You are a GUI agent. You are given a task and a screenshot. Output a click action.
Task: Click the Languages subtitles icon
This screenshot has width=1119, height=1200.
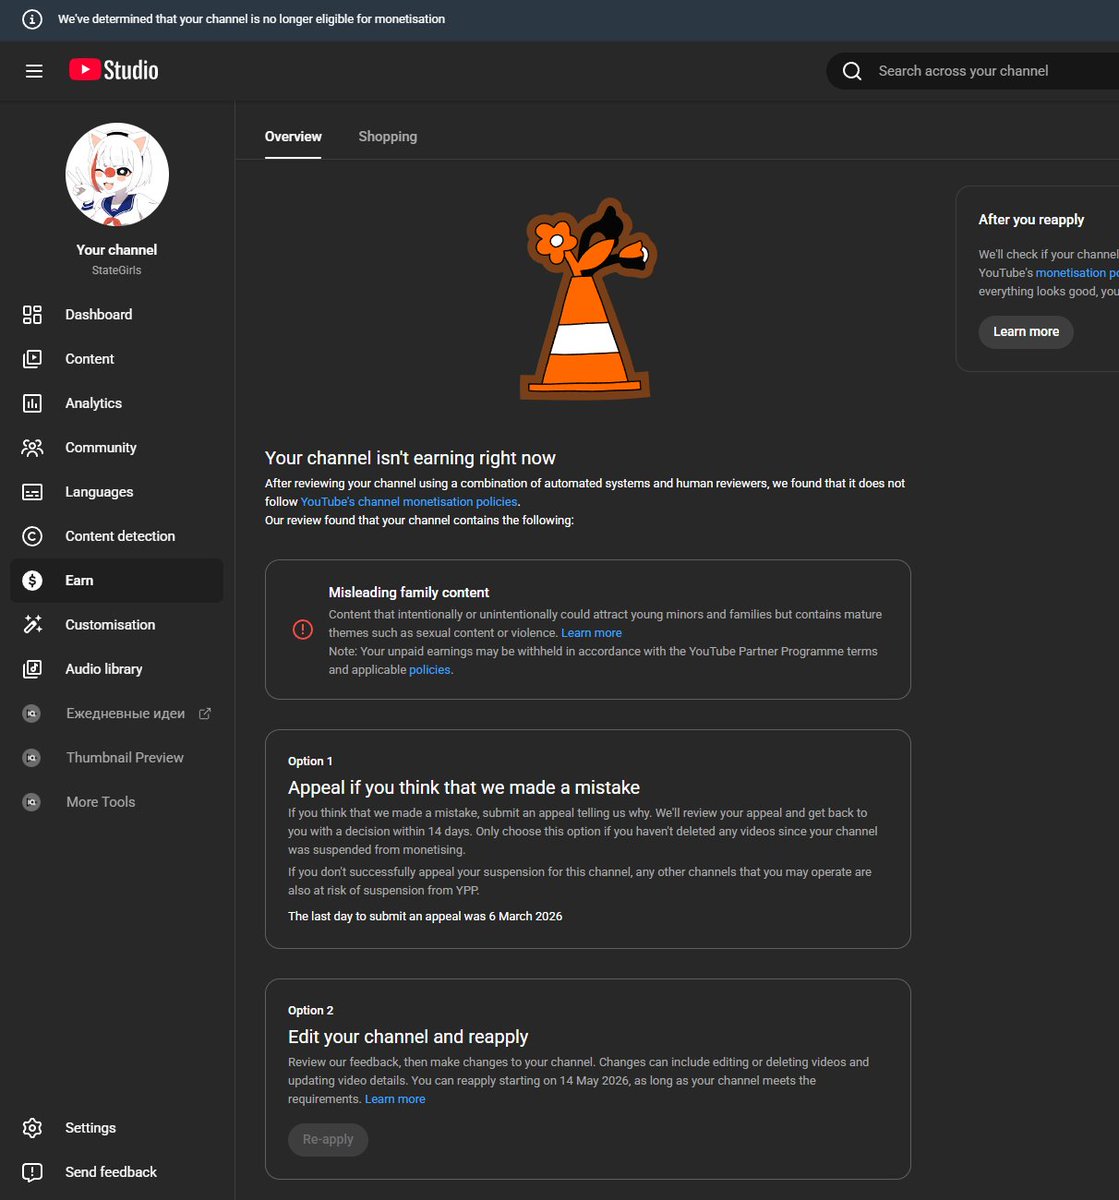32,492
